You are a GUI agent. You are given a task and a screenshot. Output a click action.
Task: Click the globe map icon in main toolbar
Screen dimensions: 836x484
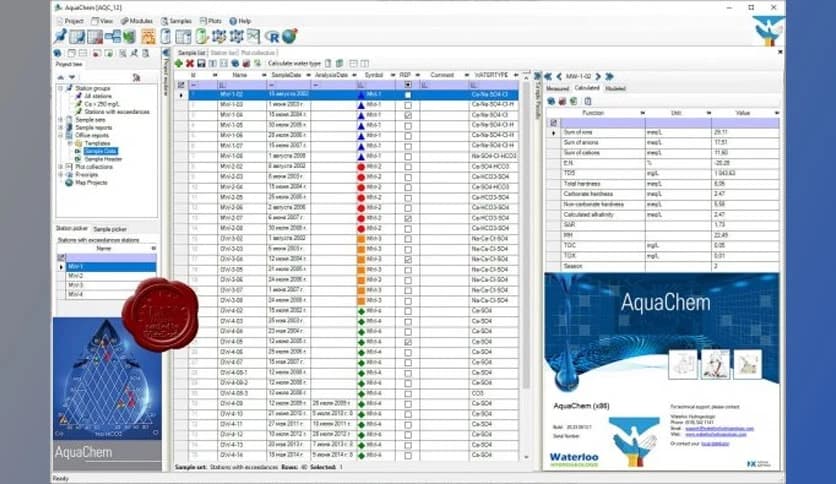(x=290, y=36)
